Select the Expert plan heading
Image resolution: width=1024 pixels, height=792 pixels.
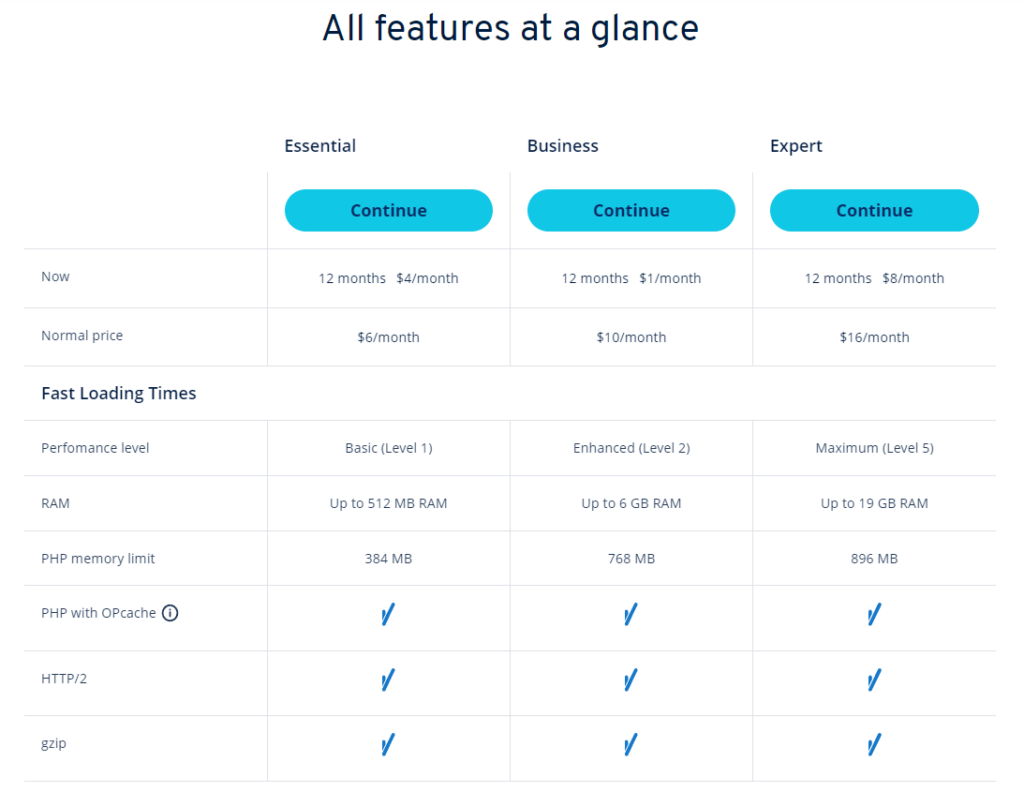pyautogui.click(x=796, y=146)
